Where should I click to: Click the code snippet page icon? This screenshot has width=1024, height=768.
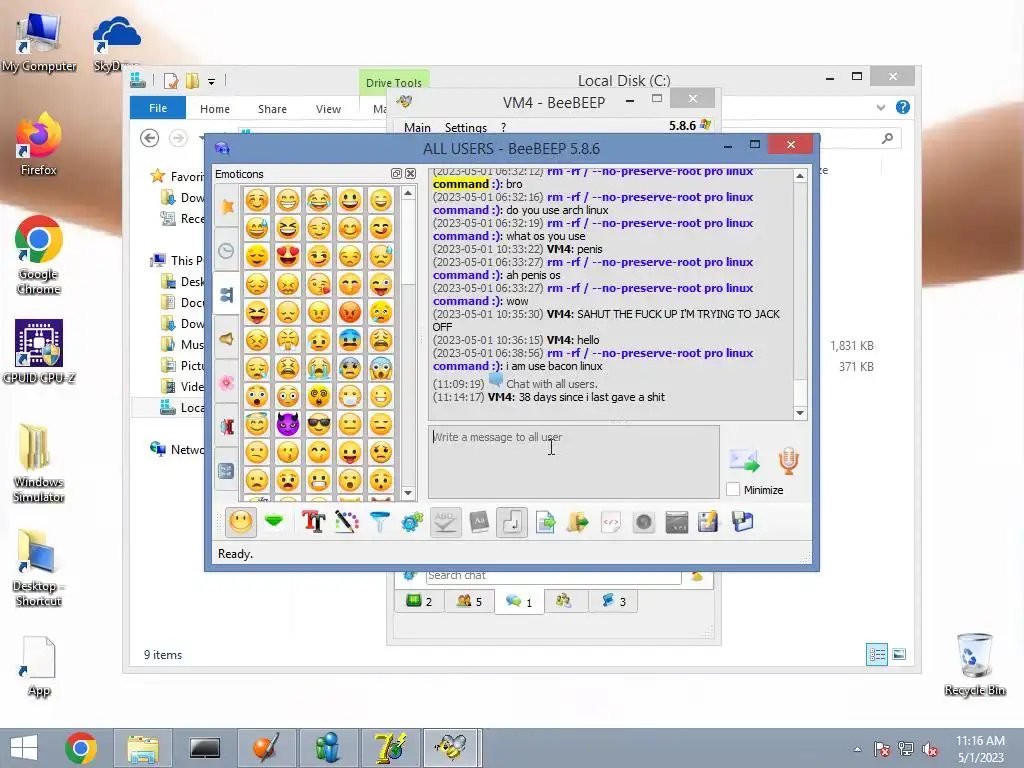(611, 522)
